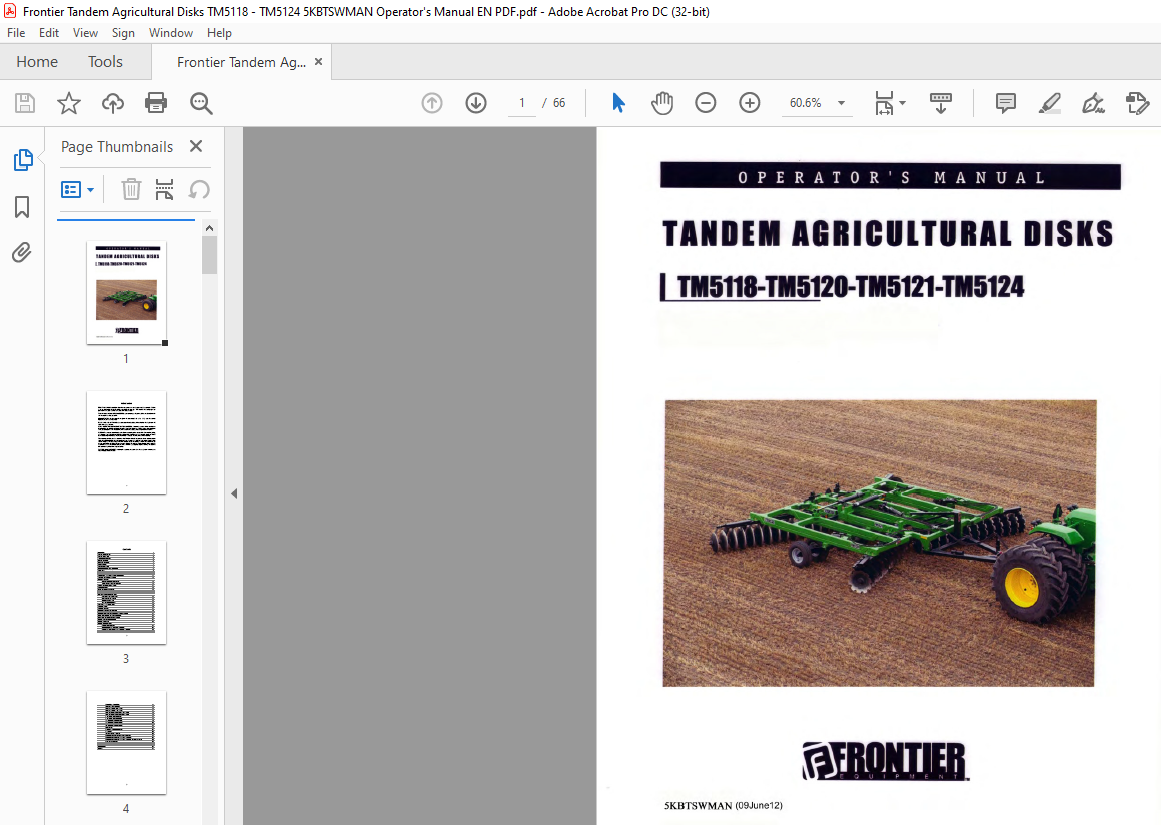Image resolution: width=1161 pixels, height=825 pixels.
Task: Upload file to cloud icon
Action: click(x=113, y=103)
